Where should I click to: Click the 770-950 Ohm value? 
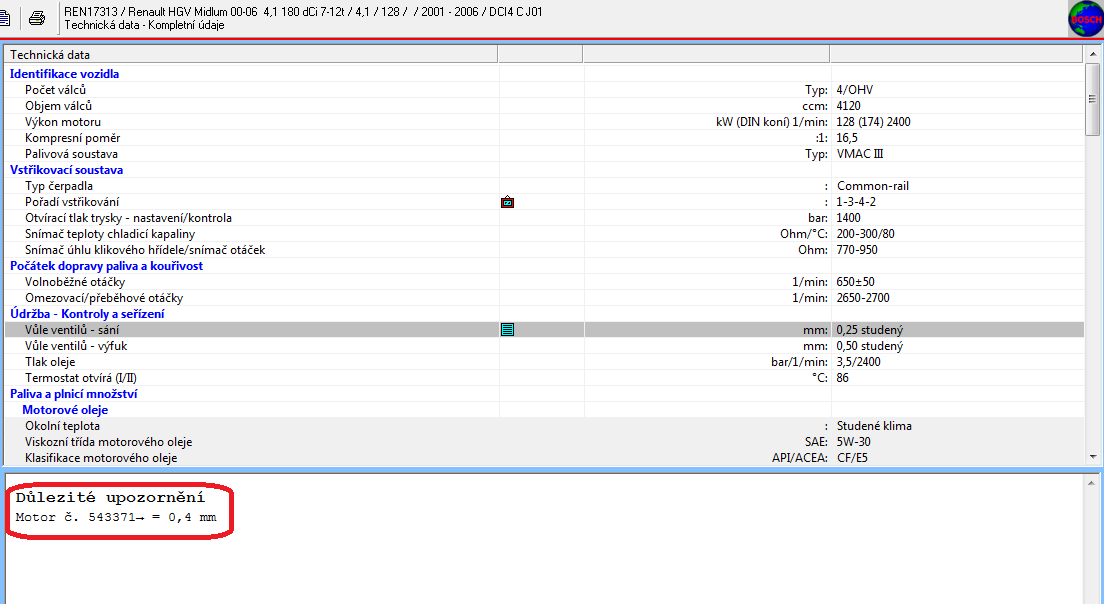pyautogui.click(x=857, y=250)
